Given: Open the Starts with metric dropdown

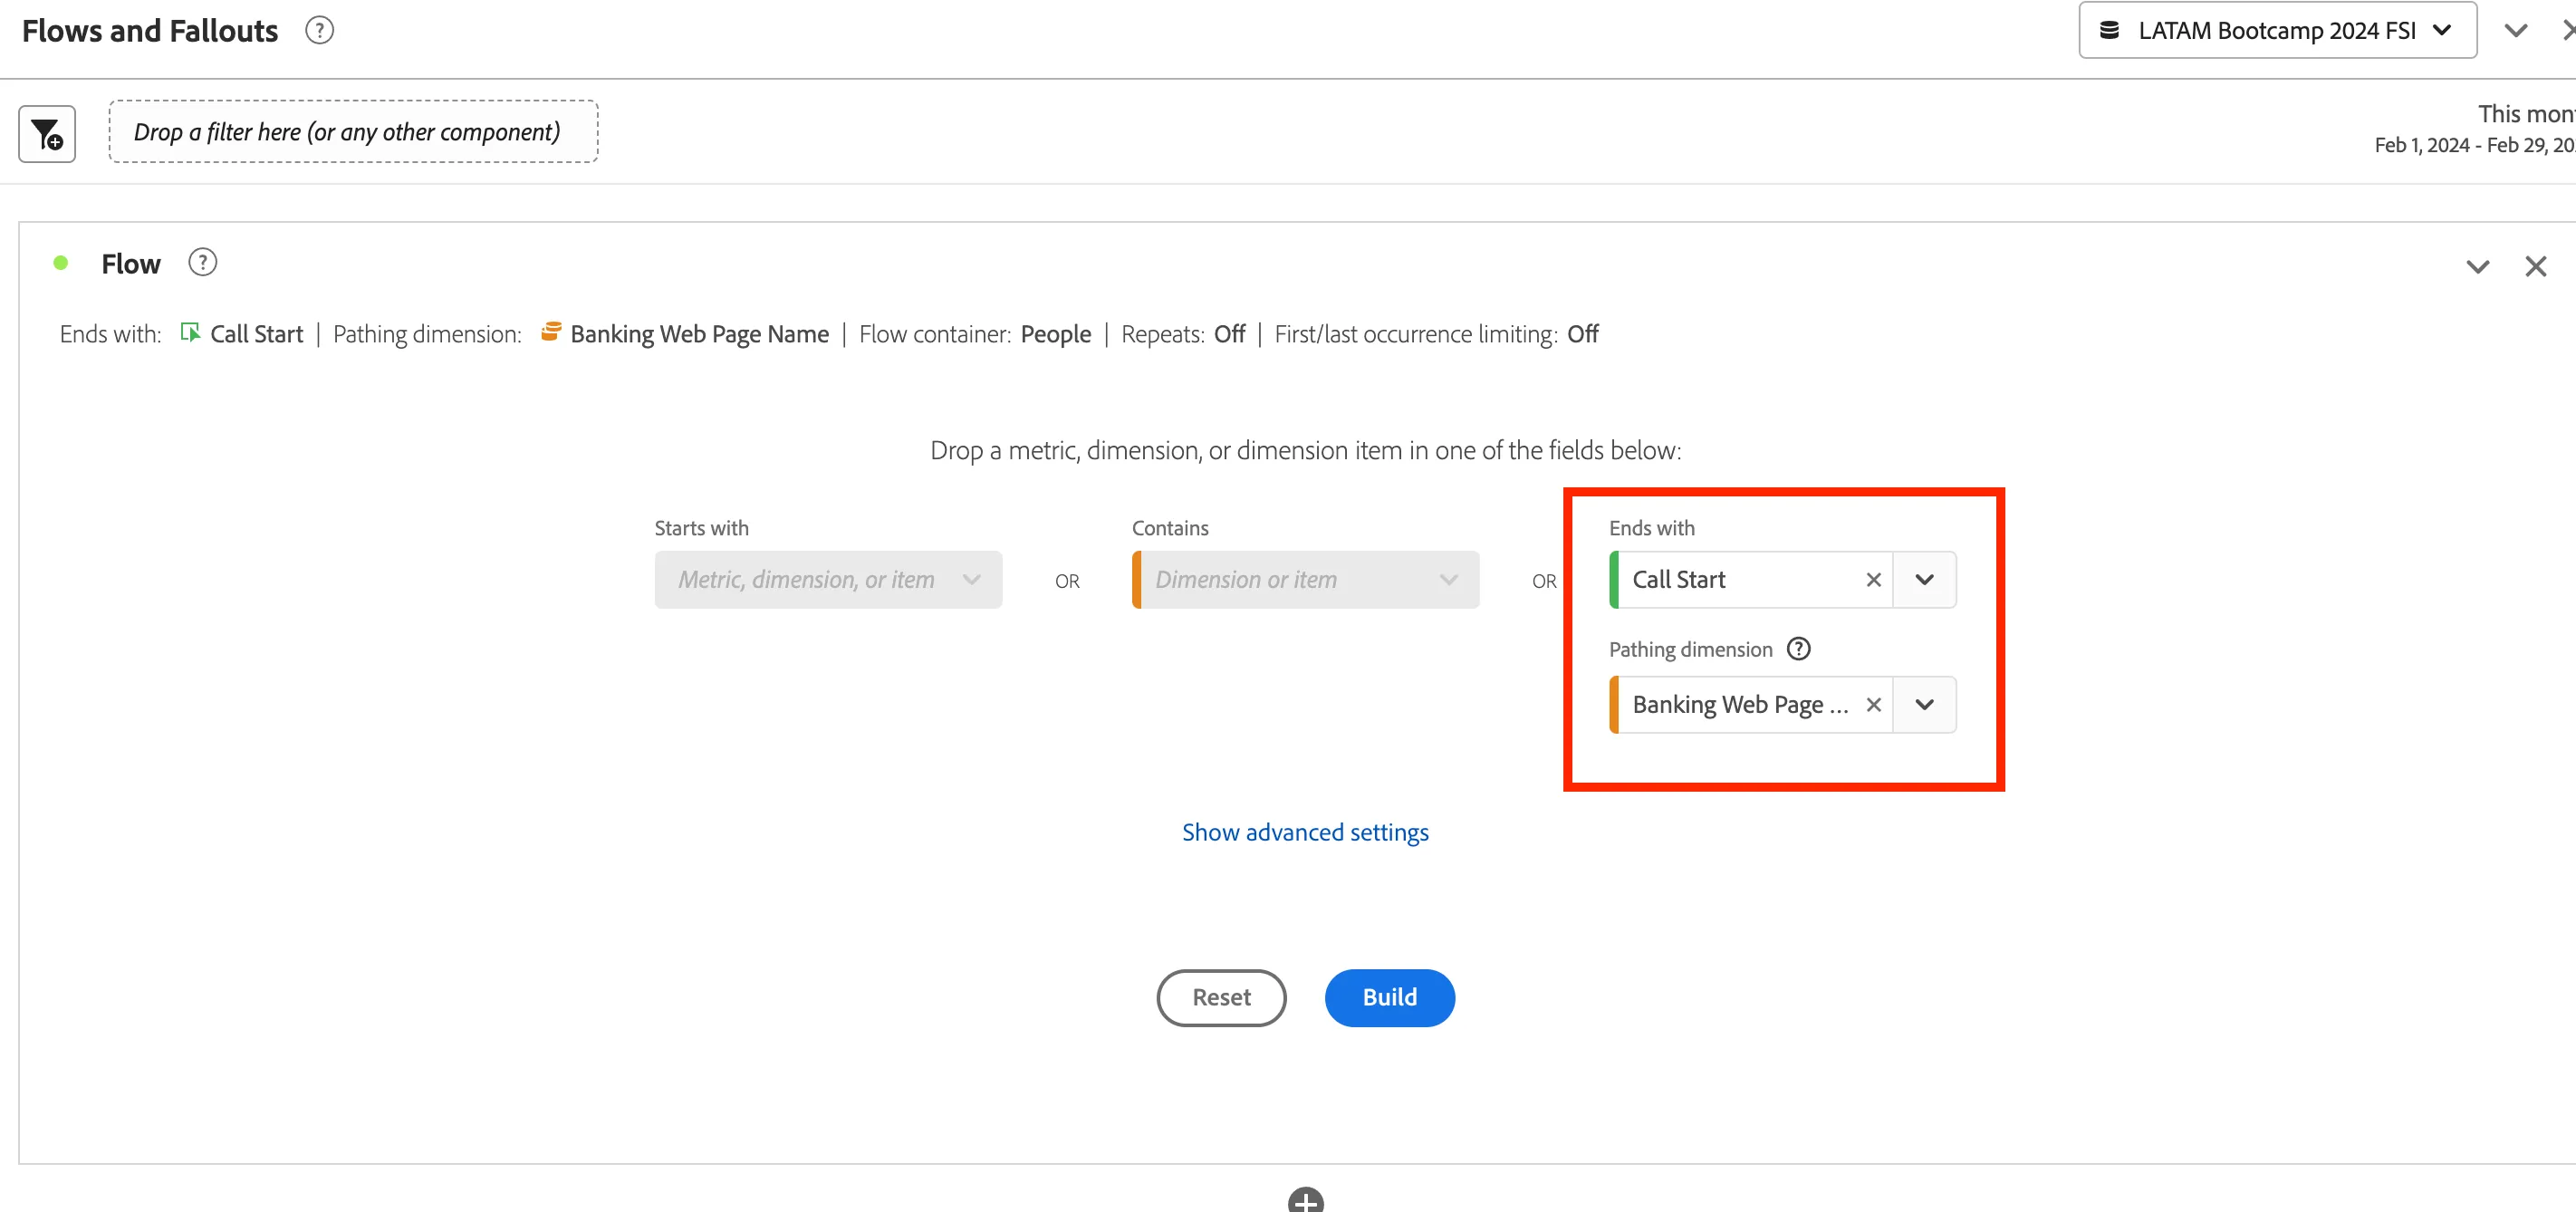Looking at the screenshot, I should pyautogui.click(x=828, y=580).
